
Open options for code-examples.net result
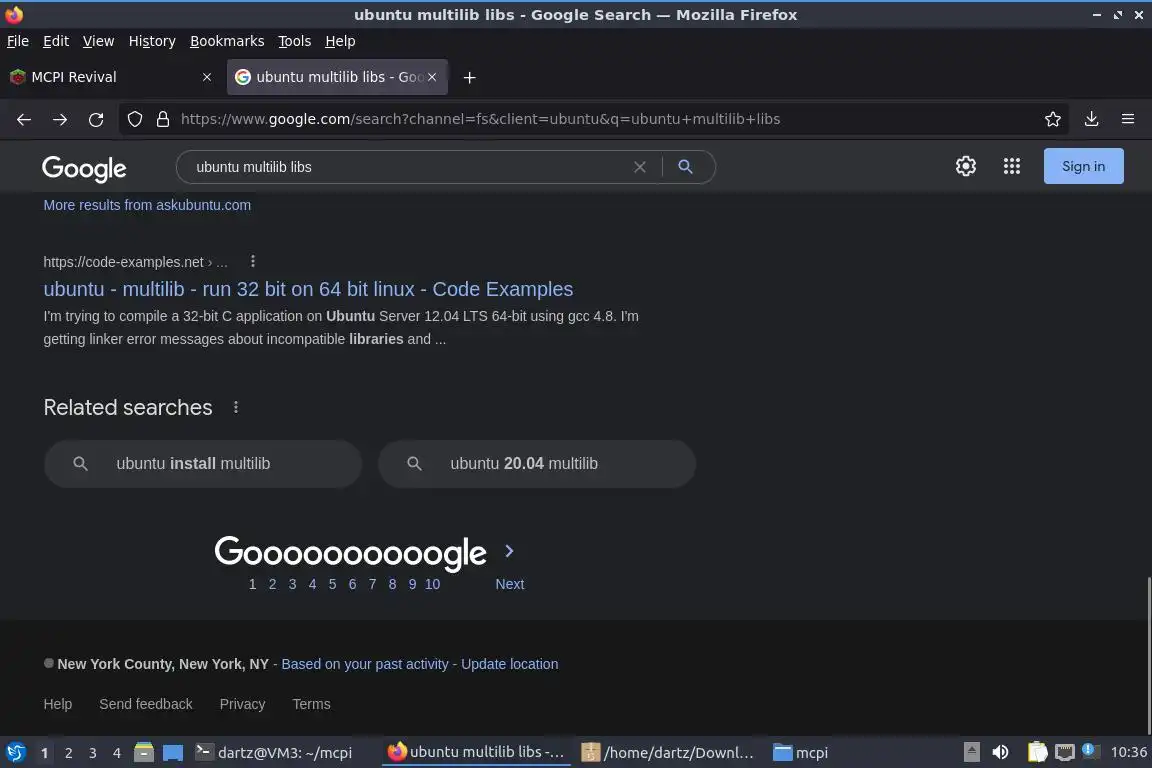tap(253, 261)
